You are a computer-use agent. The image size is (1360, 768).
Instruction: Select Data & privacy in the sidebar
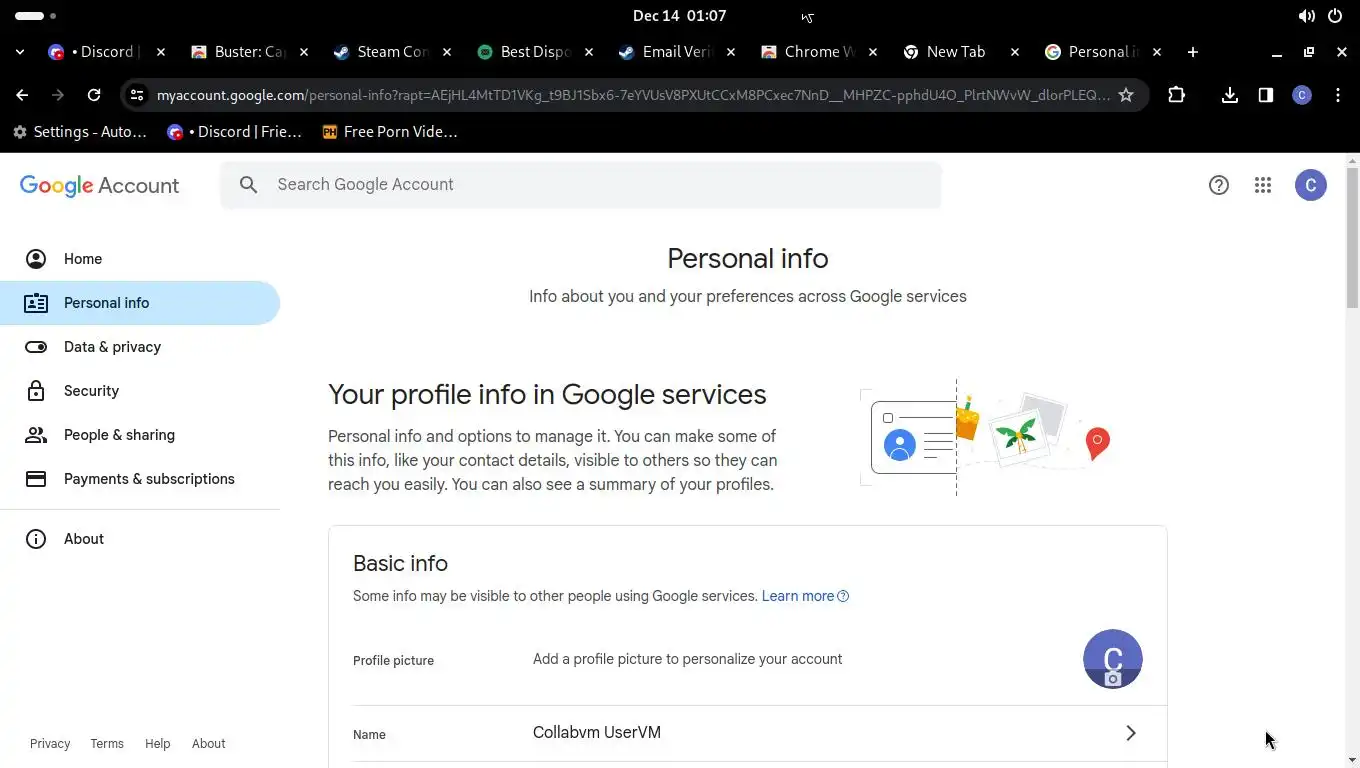coord(112,347)
